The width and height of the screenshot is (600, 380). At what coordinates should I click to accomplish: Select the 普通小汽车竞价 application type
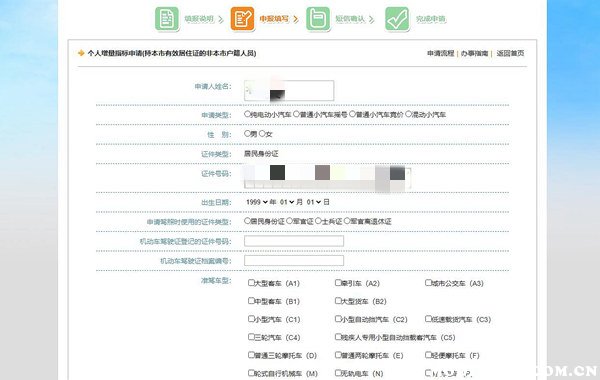pos(352,114)
